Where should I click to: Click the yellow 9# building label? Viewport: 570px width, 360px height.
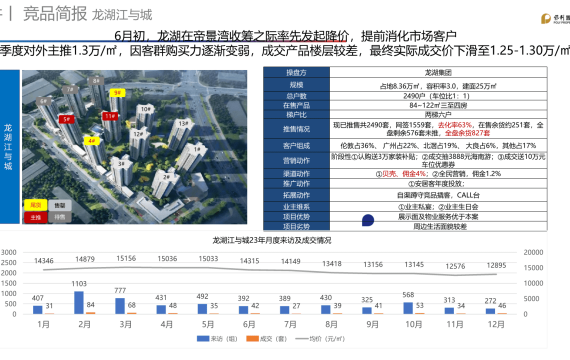(117, 93)
